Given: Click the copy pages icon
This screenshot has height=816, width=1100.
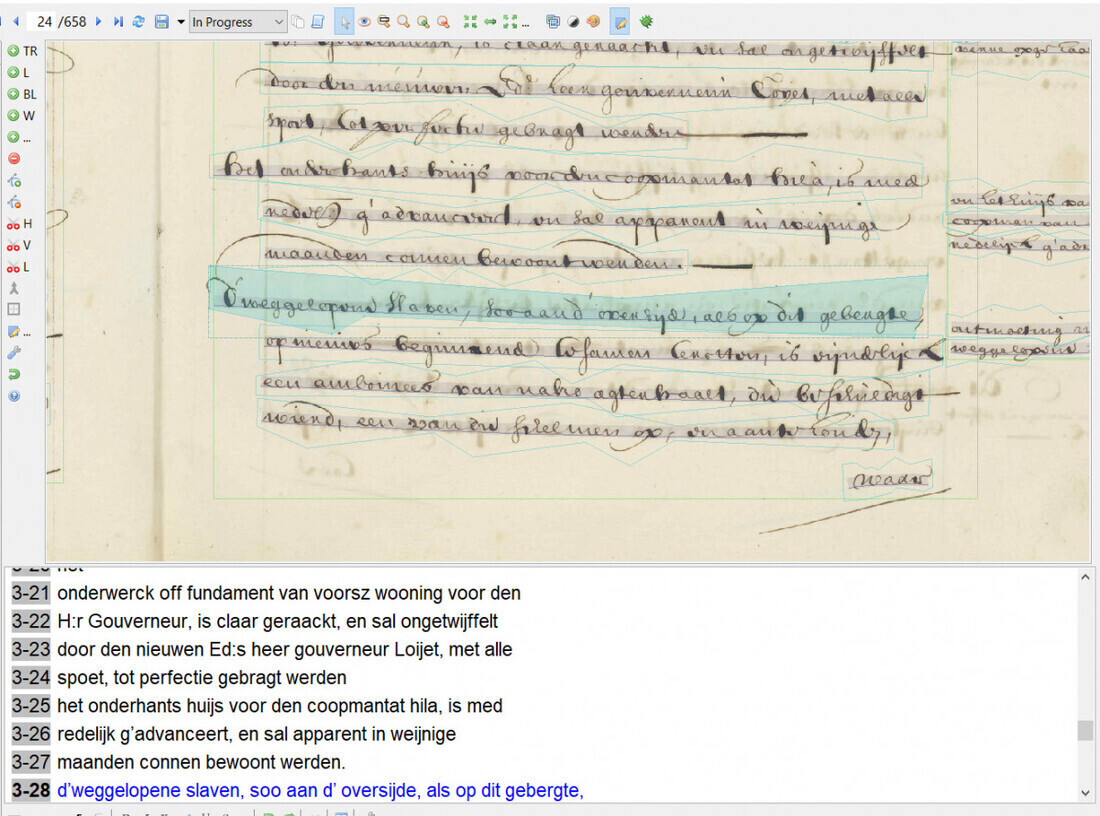Looking at the screenshot, I should [x=298, y=22].
